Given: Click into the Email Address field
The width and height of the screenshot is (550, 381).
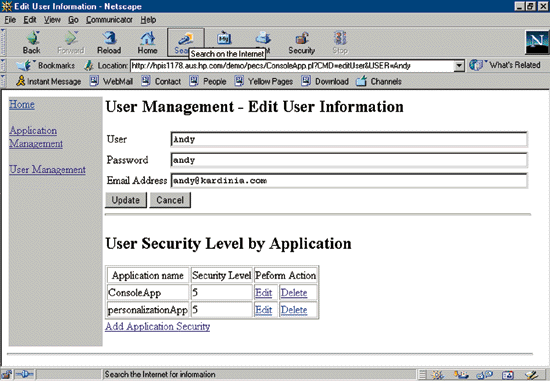Looking at the screenshot, I should pyautogui.click(x=349, y=181).
